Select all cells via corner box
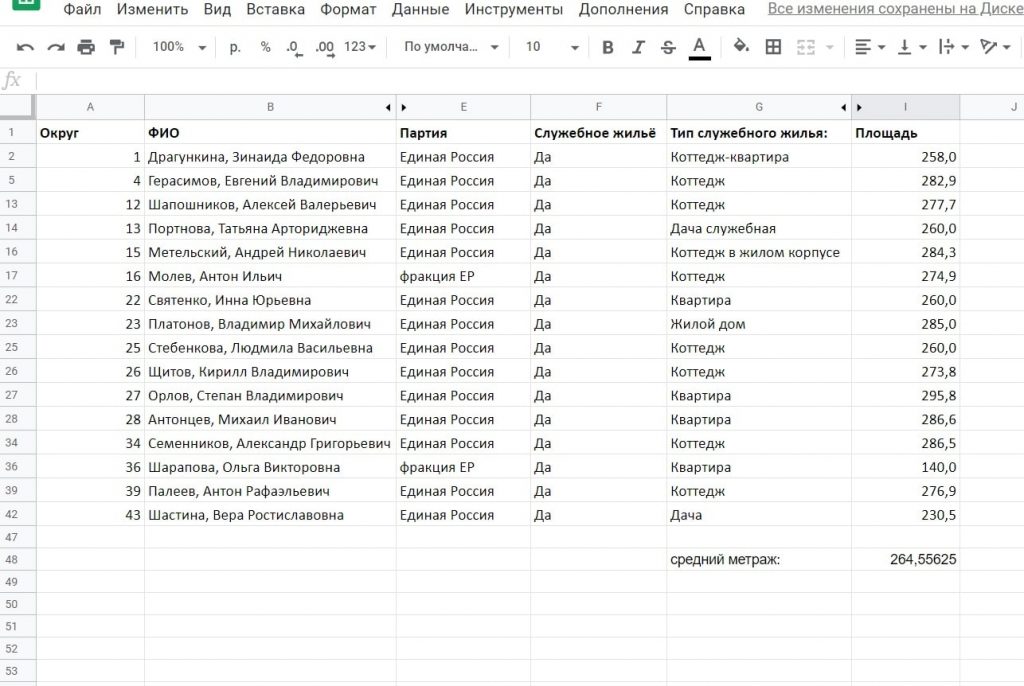Viewport: 1024px width, 686px height. click(16, 106)
